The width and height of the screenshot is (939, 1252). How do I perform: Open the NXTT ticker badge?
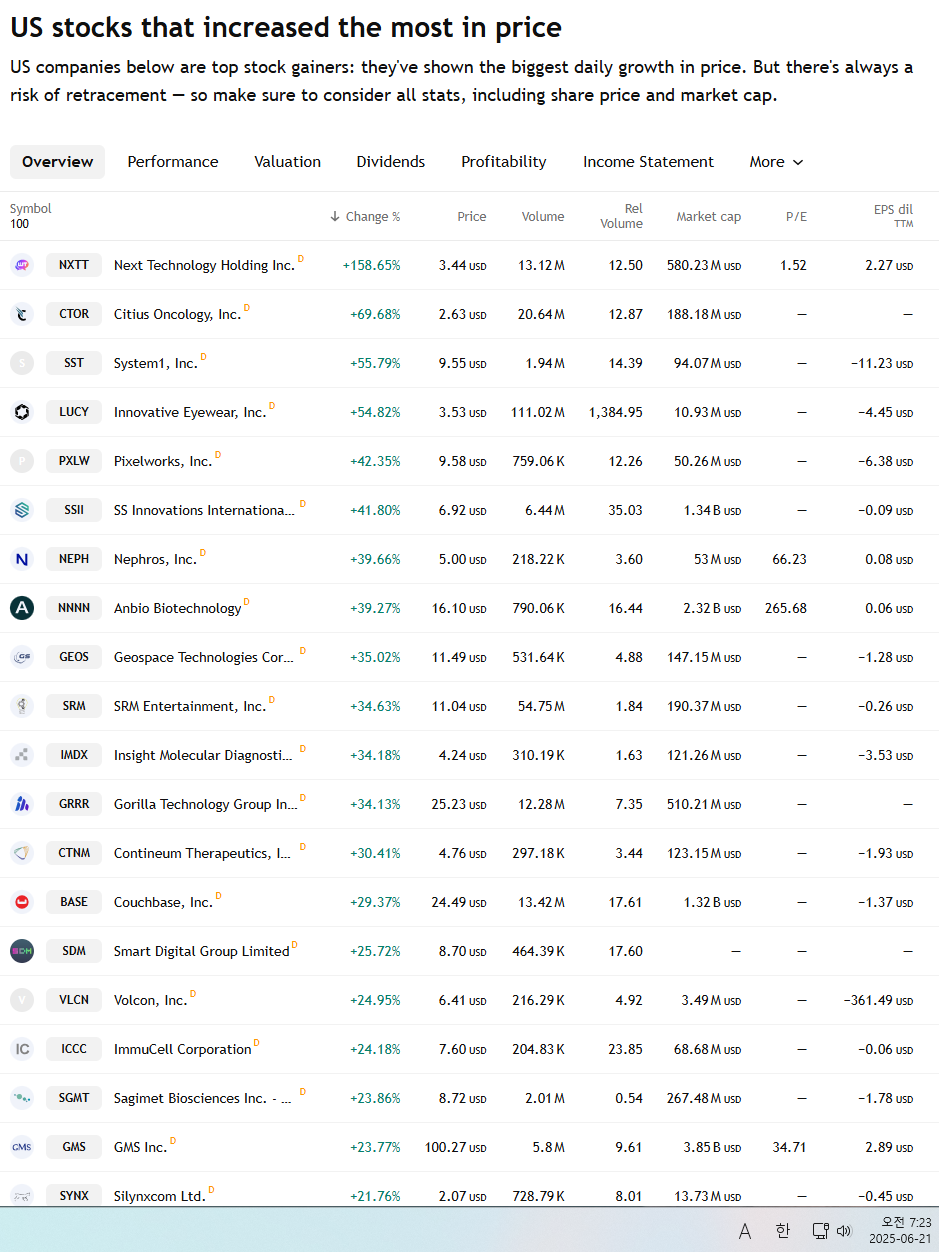point(74,265)
